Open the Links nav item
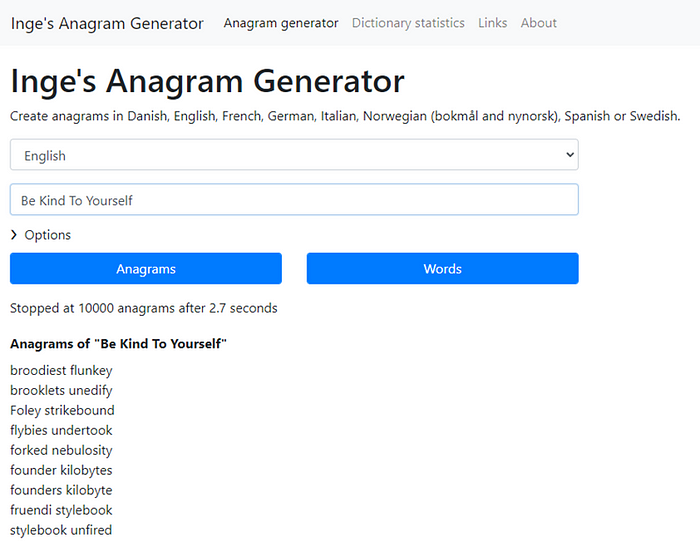Screen dimensions: 700x546 [492, 23]
